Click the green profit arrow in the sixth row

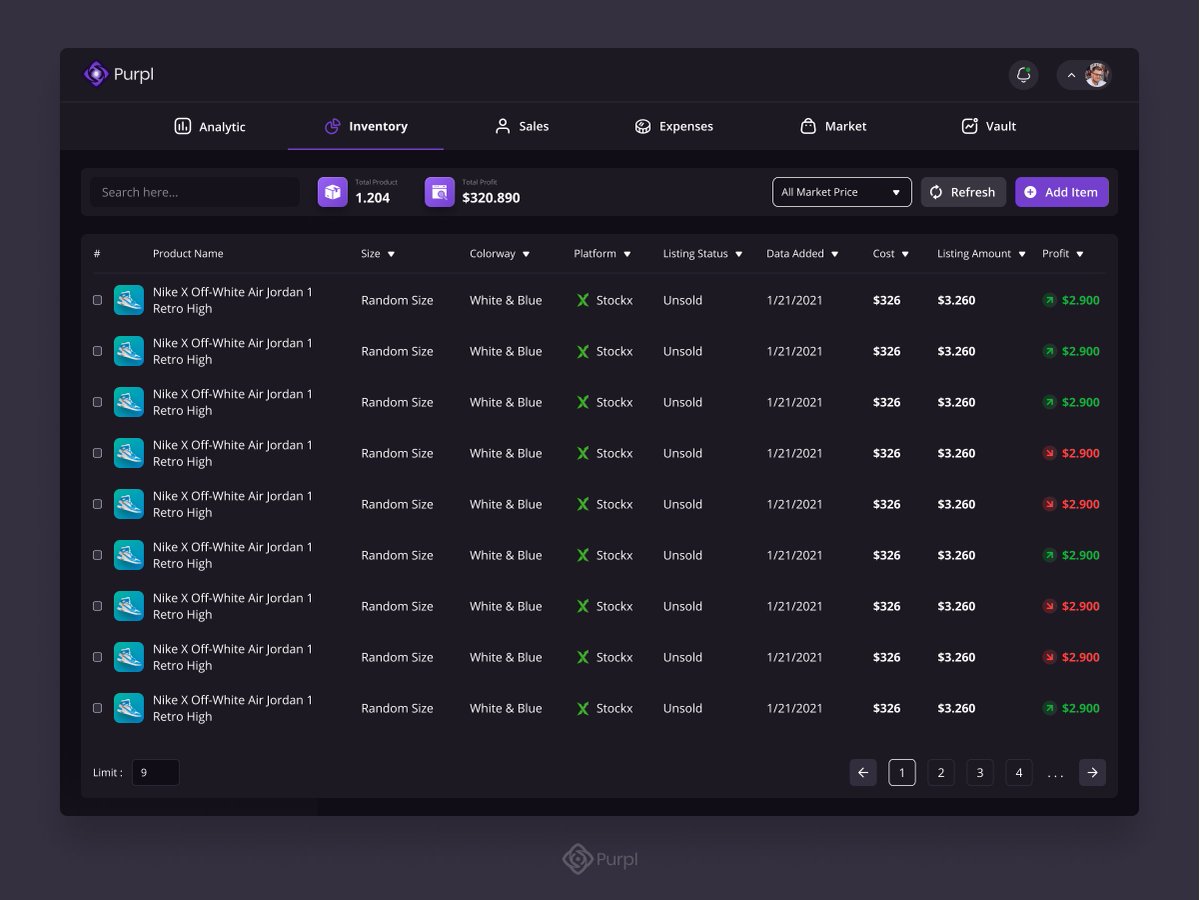tap(1049, 555)
